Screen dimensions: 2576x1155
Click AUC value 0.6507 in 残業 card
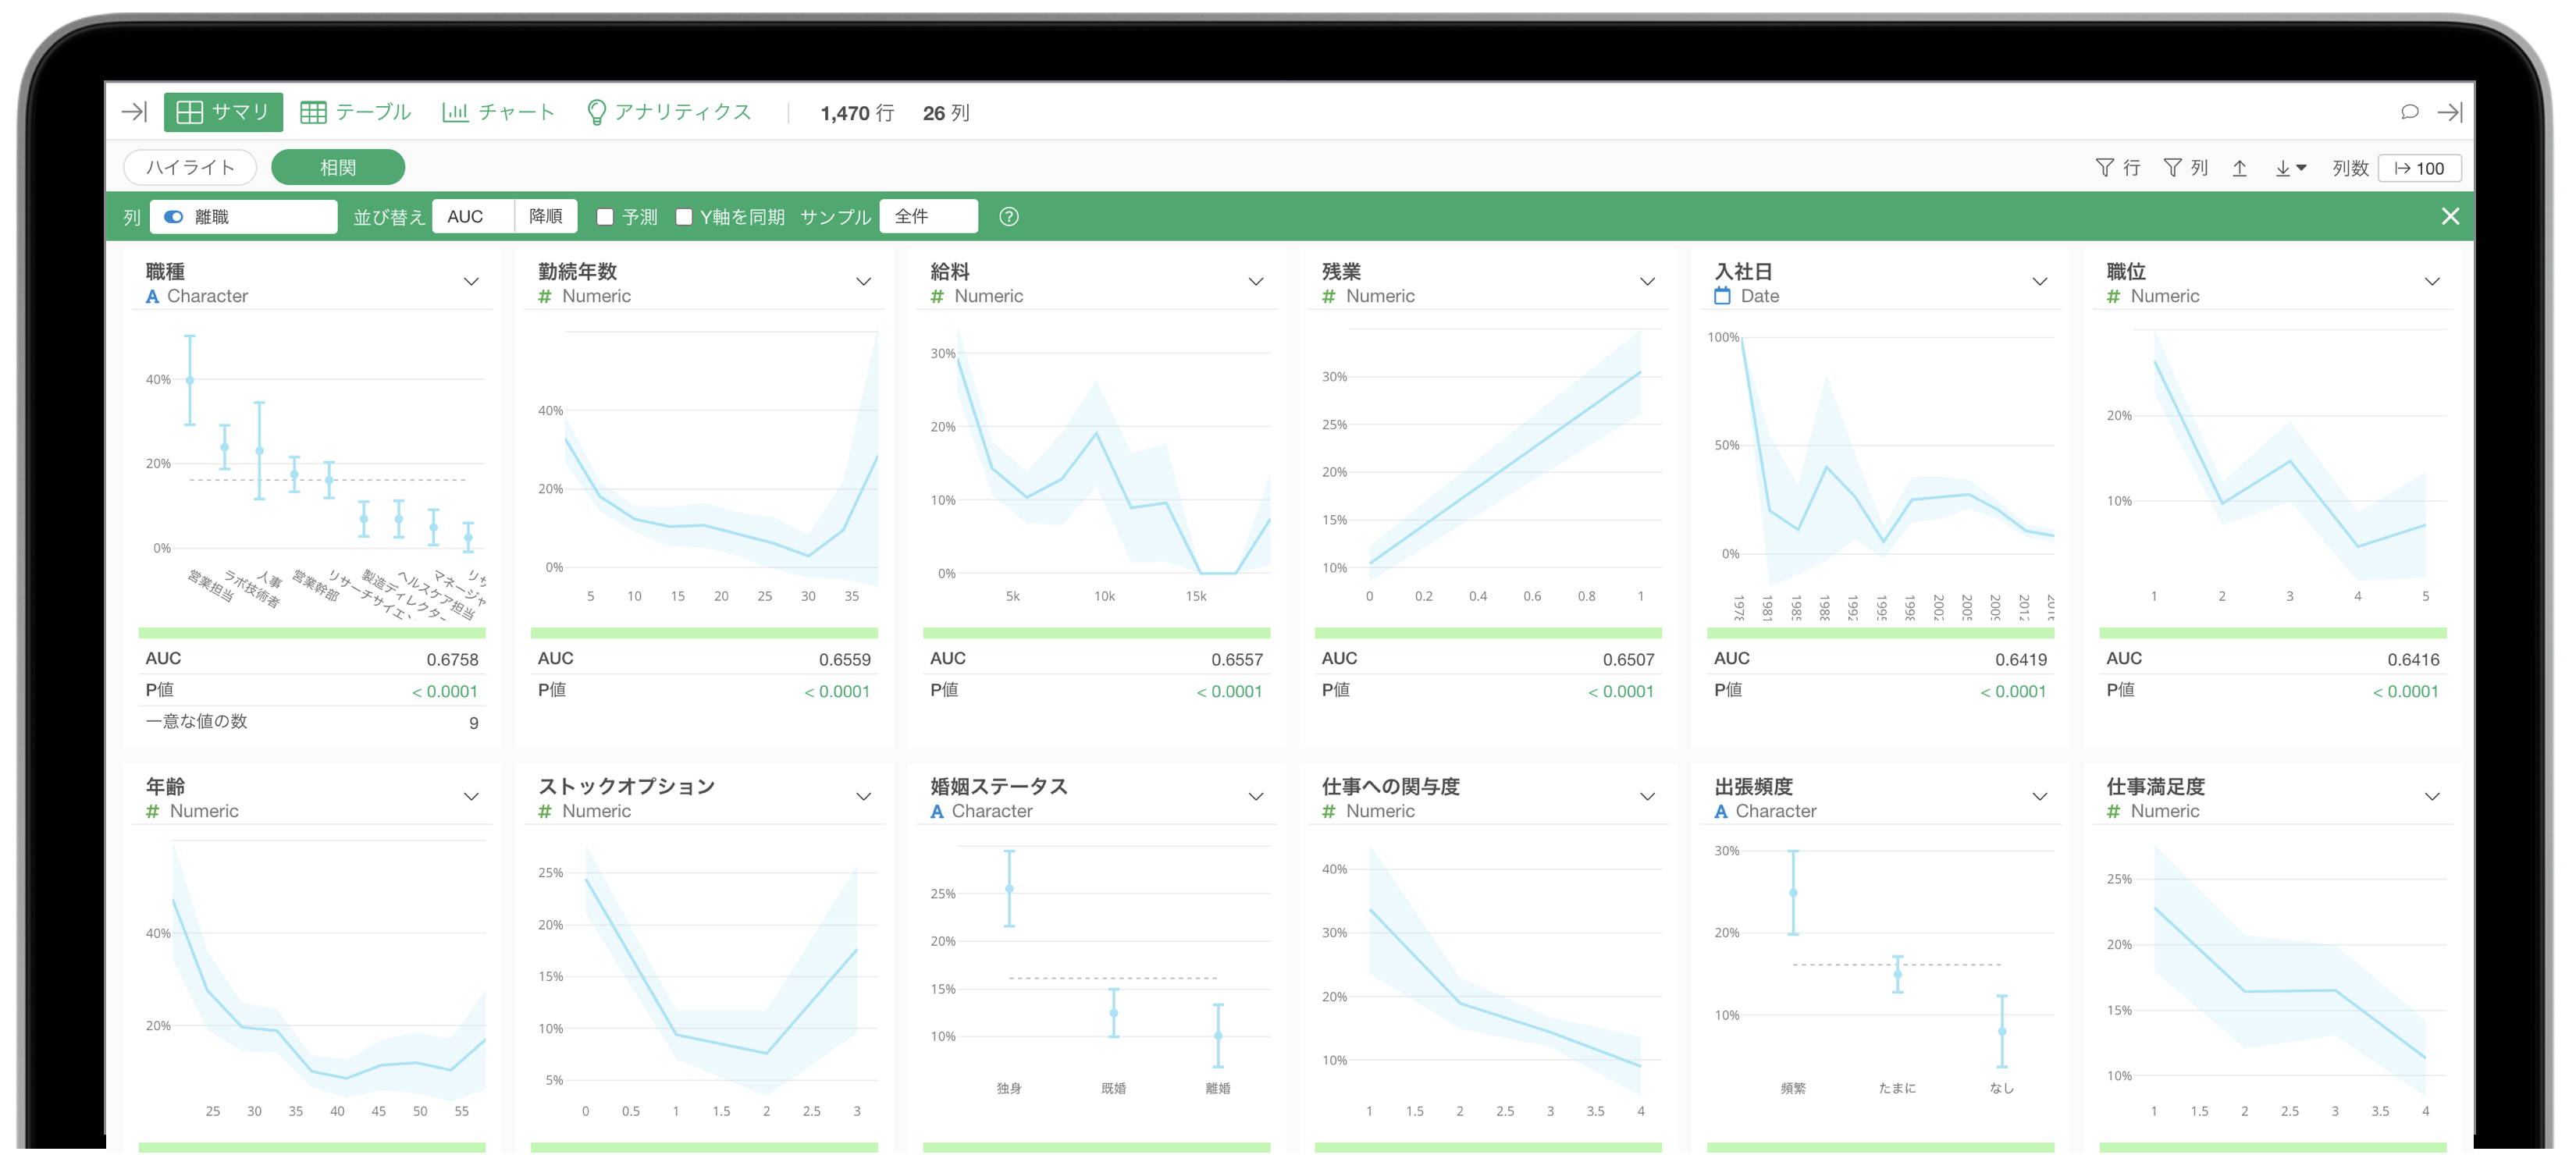pos(1628,660)
